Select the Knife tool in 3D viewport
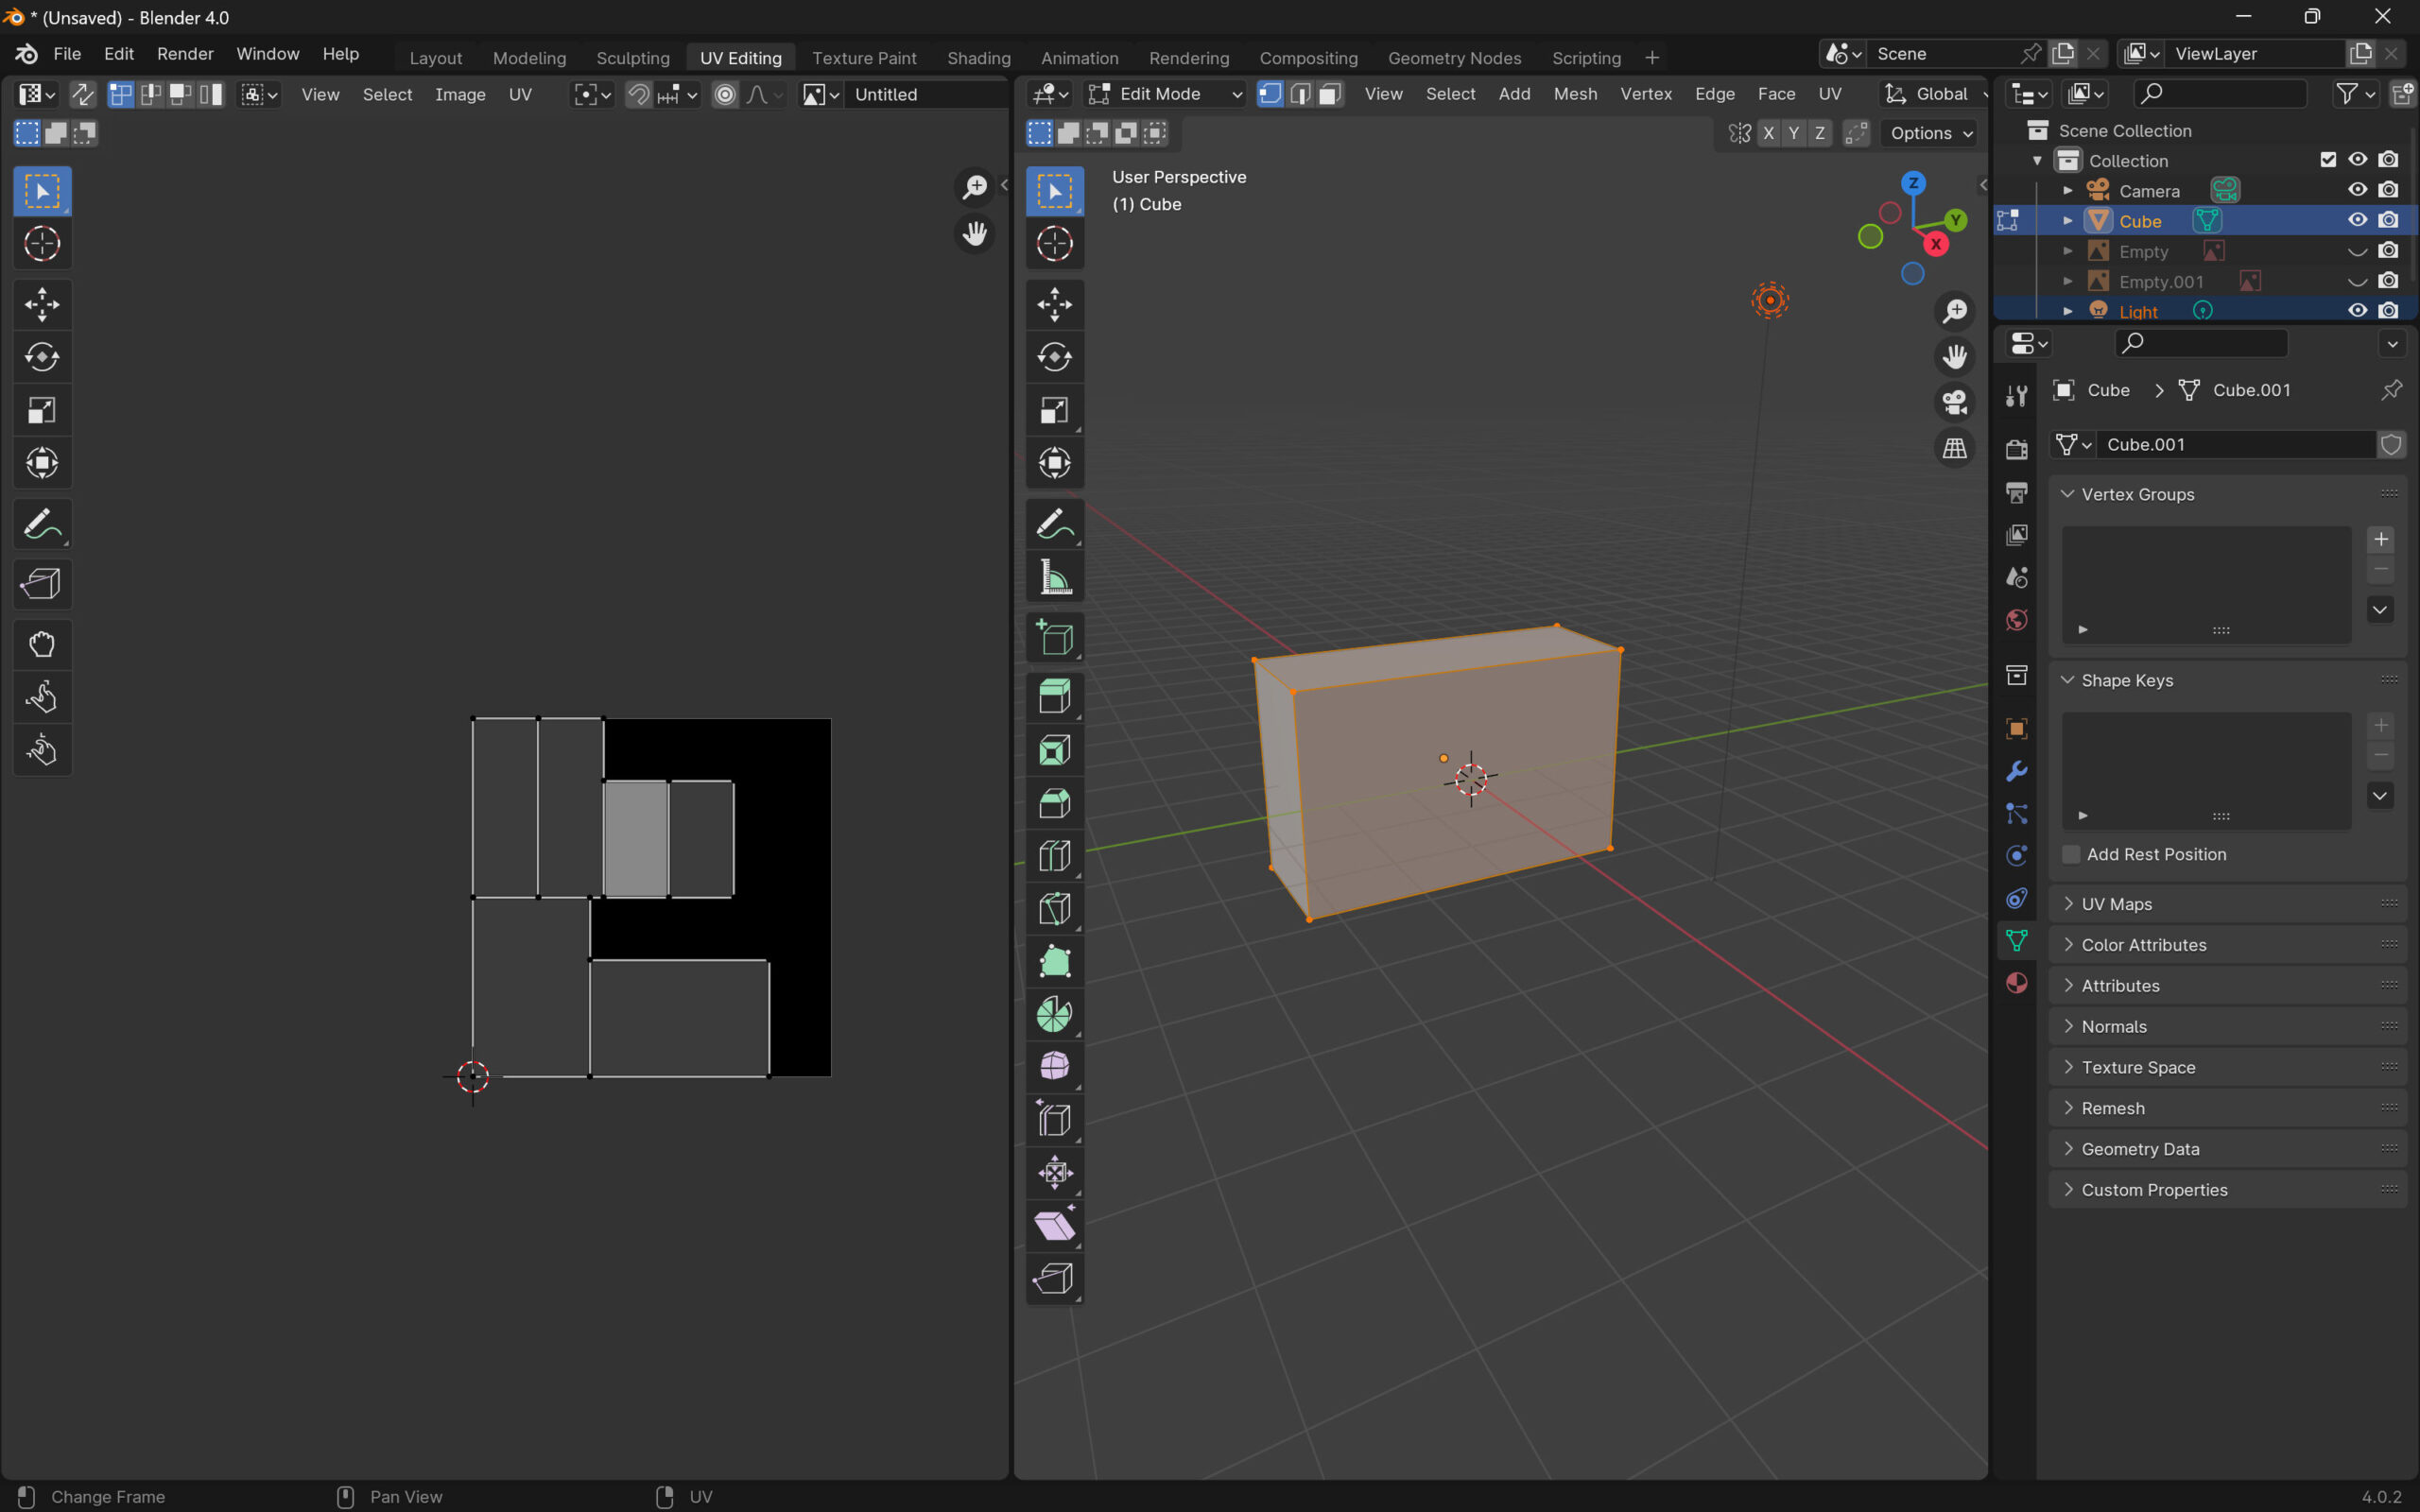The height and width of the screenshot is (1512, 2420). pyautogui.click(x=1054, y=909)
